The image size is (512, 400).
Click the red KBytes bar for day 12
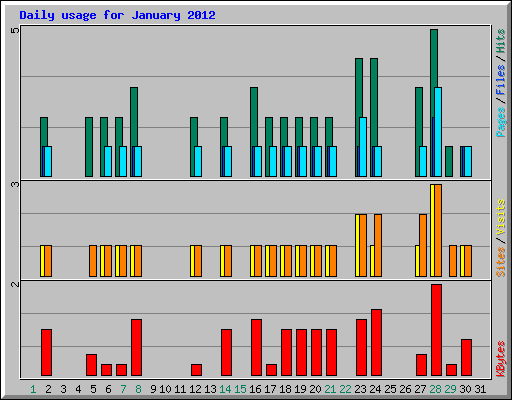point(196,370)
